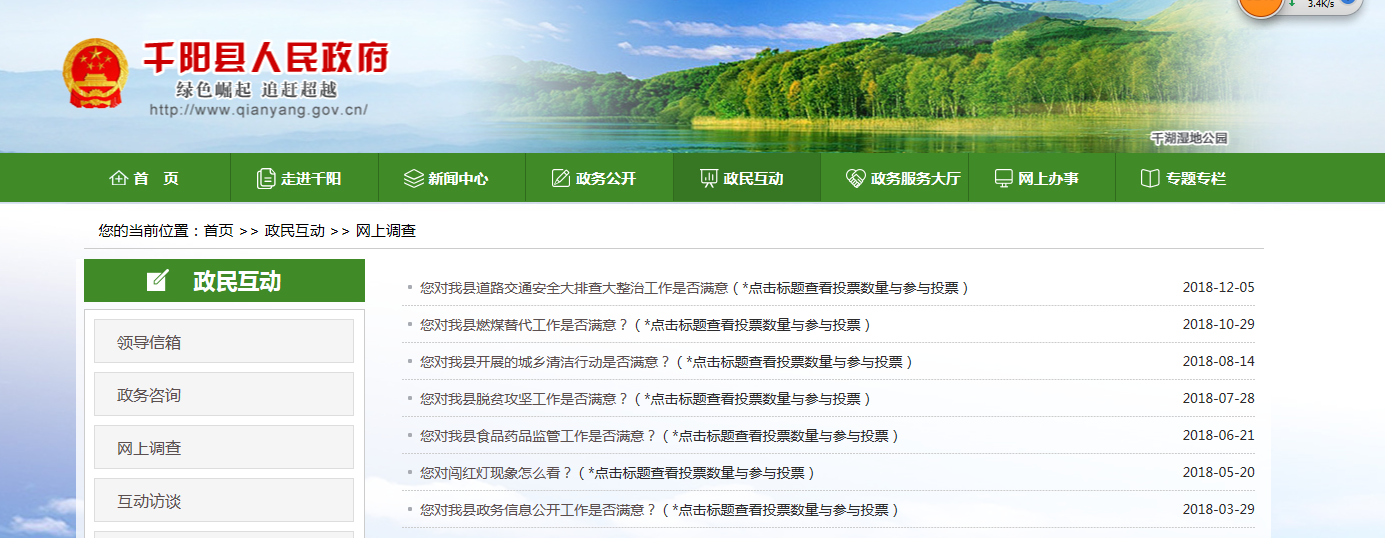Click the date 2018-10-29
Image resolution: width=1385 pixels, height=538 pixels.
[1218, 325]
